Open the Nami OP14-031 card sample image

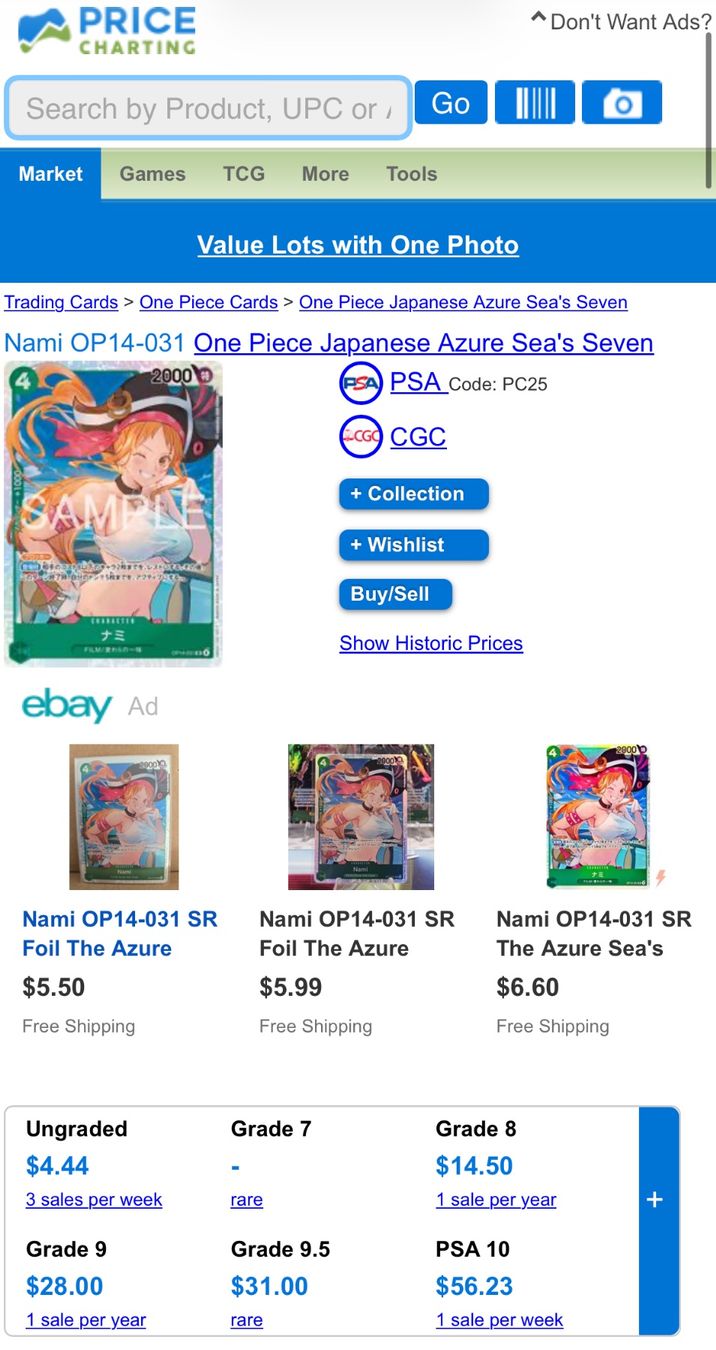tap(113, 514)
